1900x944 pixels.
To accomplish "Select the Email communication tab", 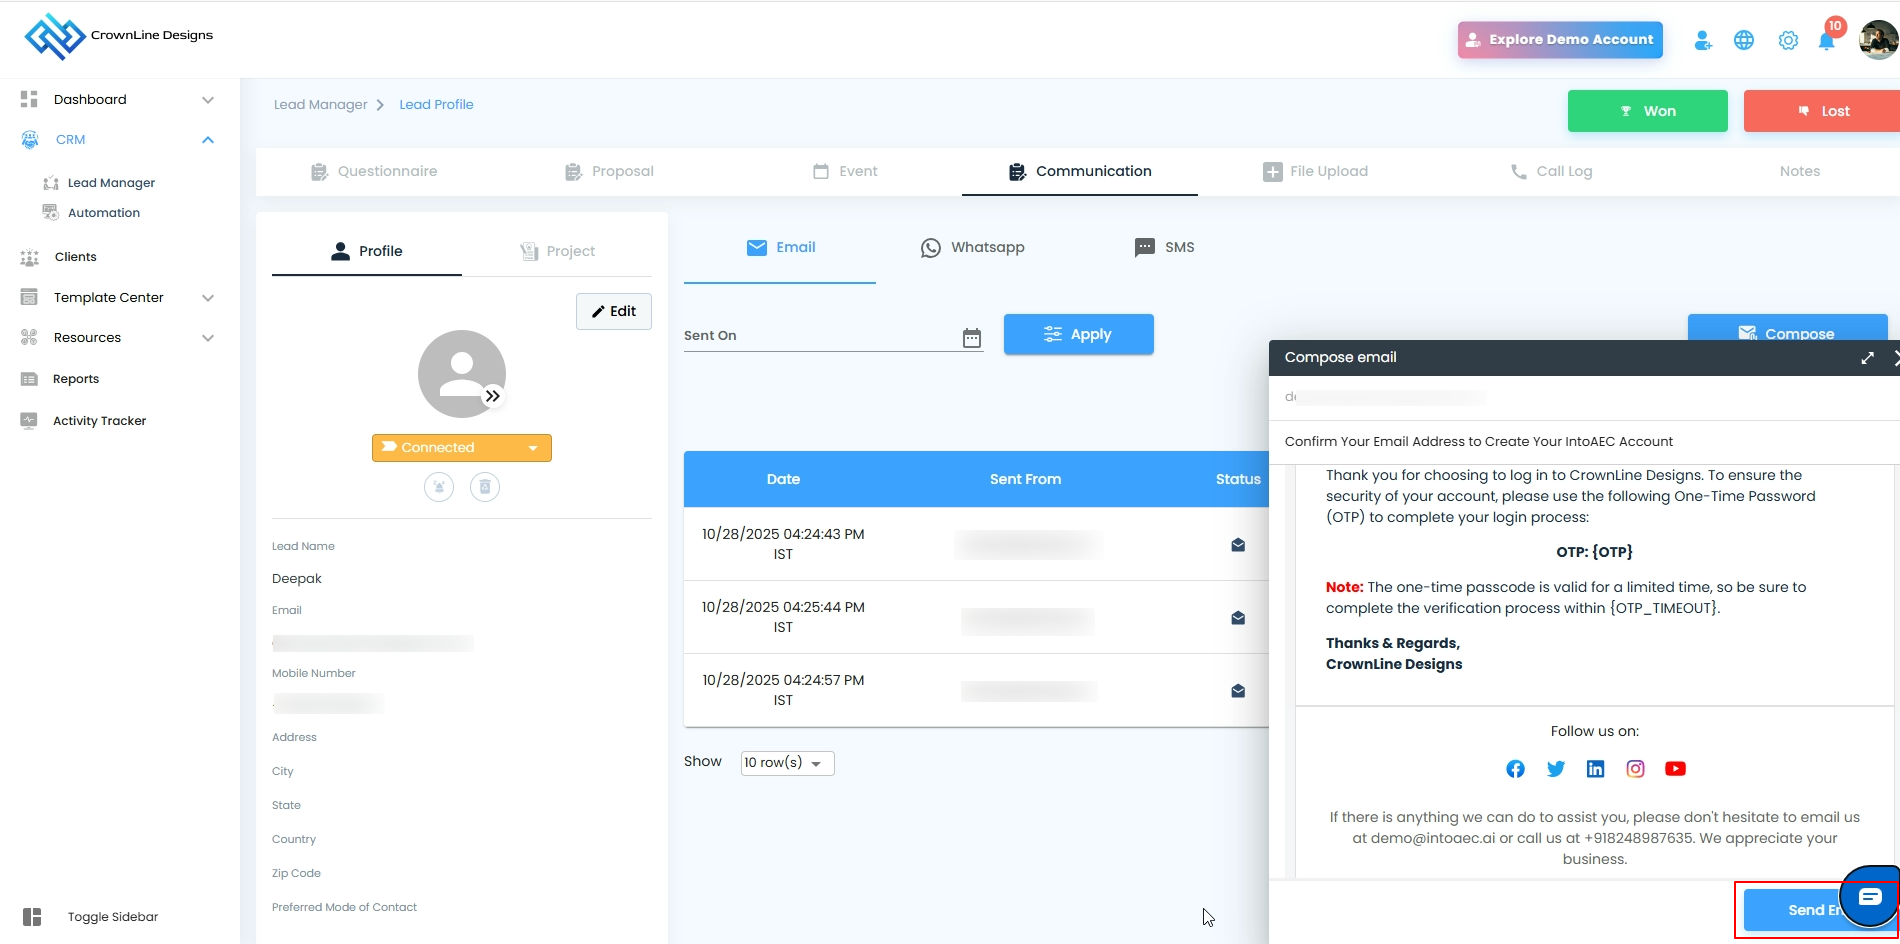I will tap(781, 248).
